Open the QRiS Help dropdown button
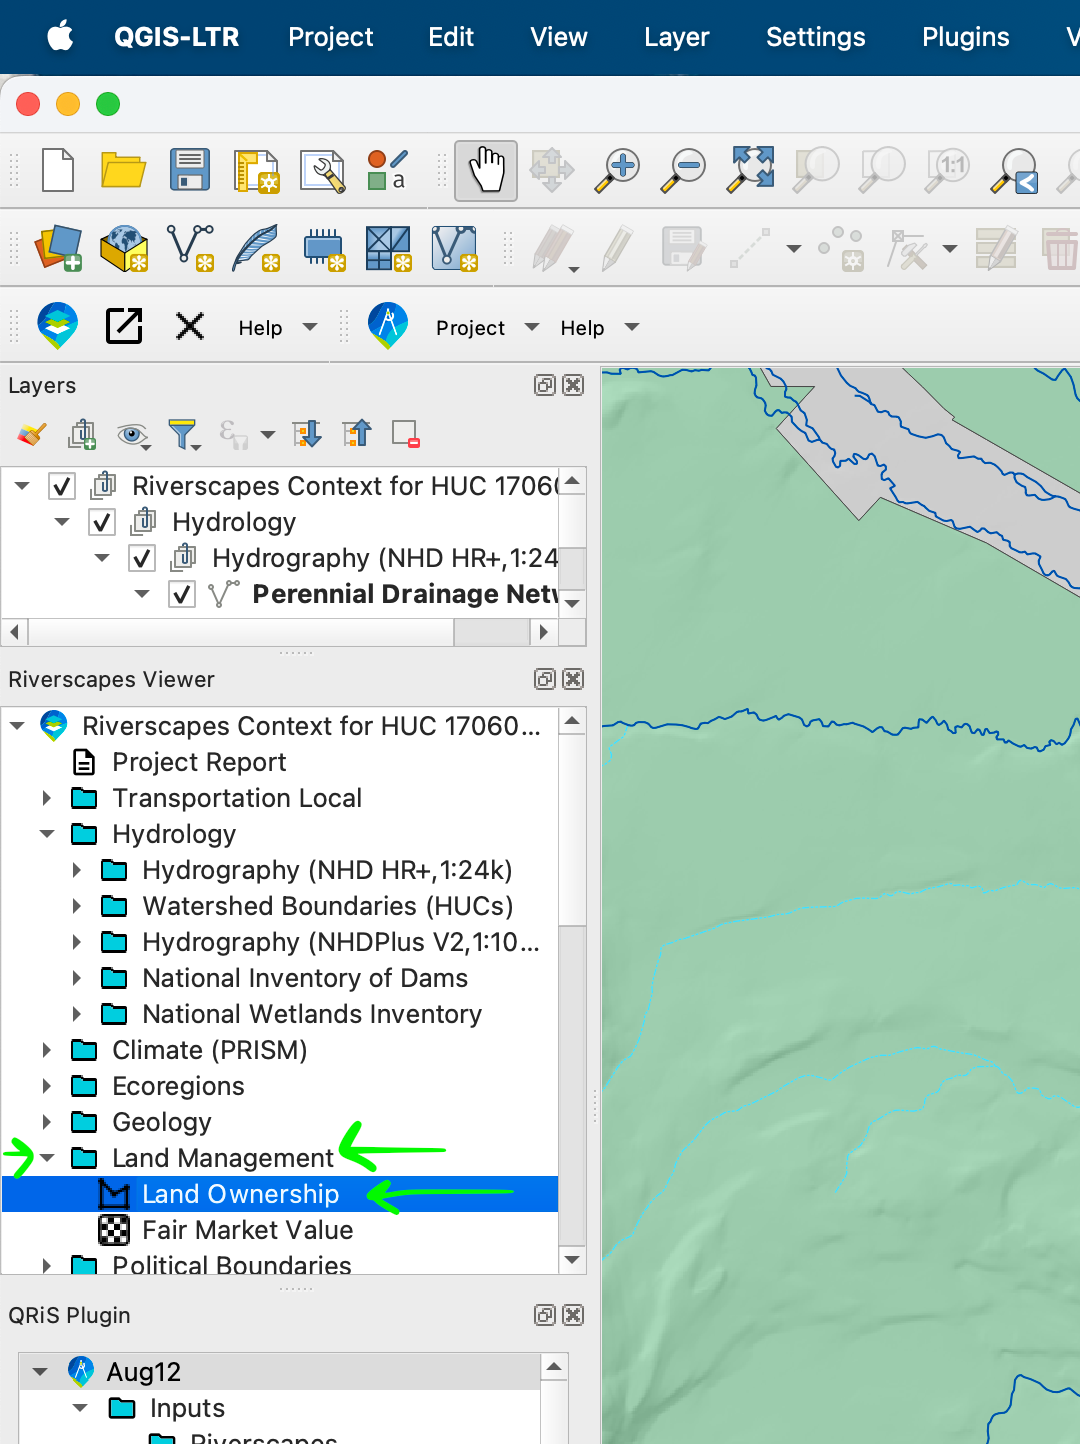The image size is (1080, 1444). (x=599, y=328)
